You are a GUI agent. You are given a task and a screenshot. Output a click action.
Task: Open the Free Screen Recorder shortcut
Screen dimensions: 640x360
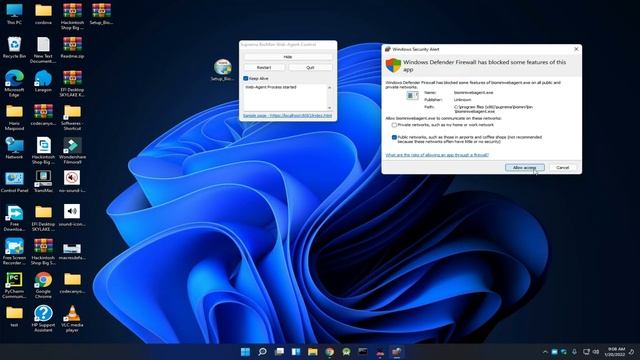(14, 252)
